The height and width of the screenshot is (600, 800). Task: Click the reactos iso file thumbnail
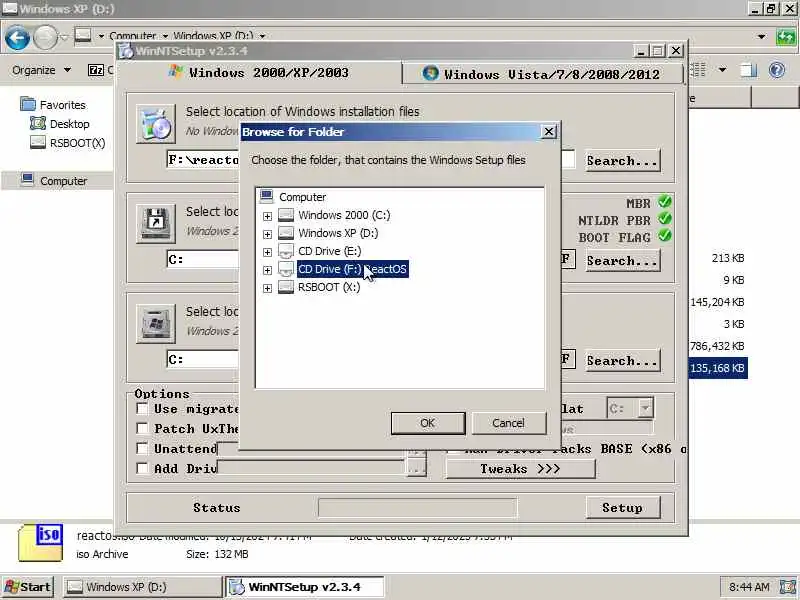pos(41,542)
